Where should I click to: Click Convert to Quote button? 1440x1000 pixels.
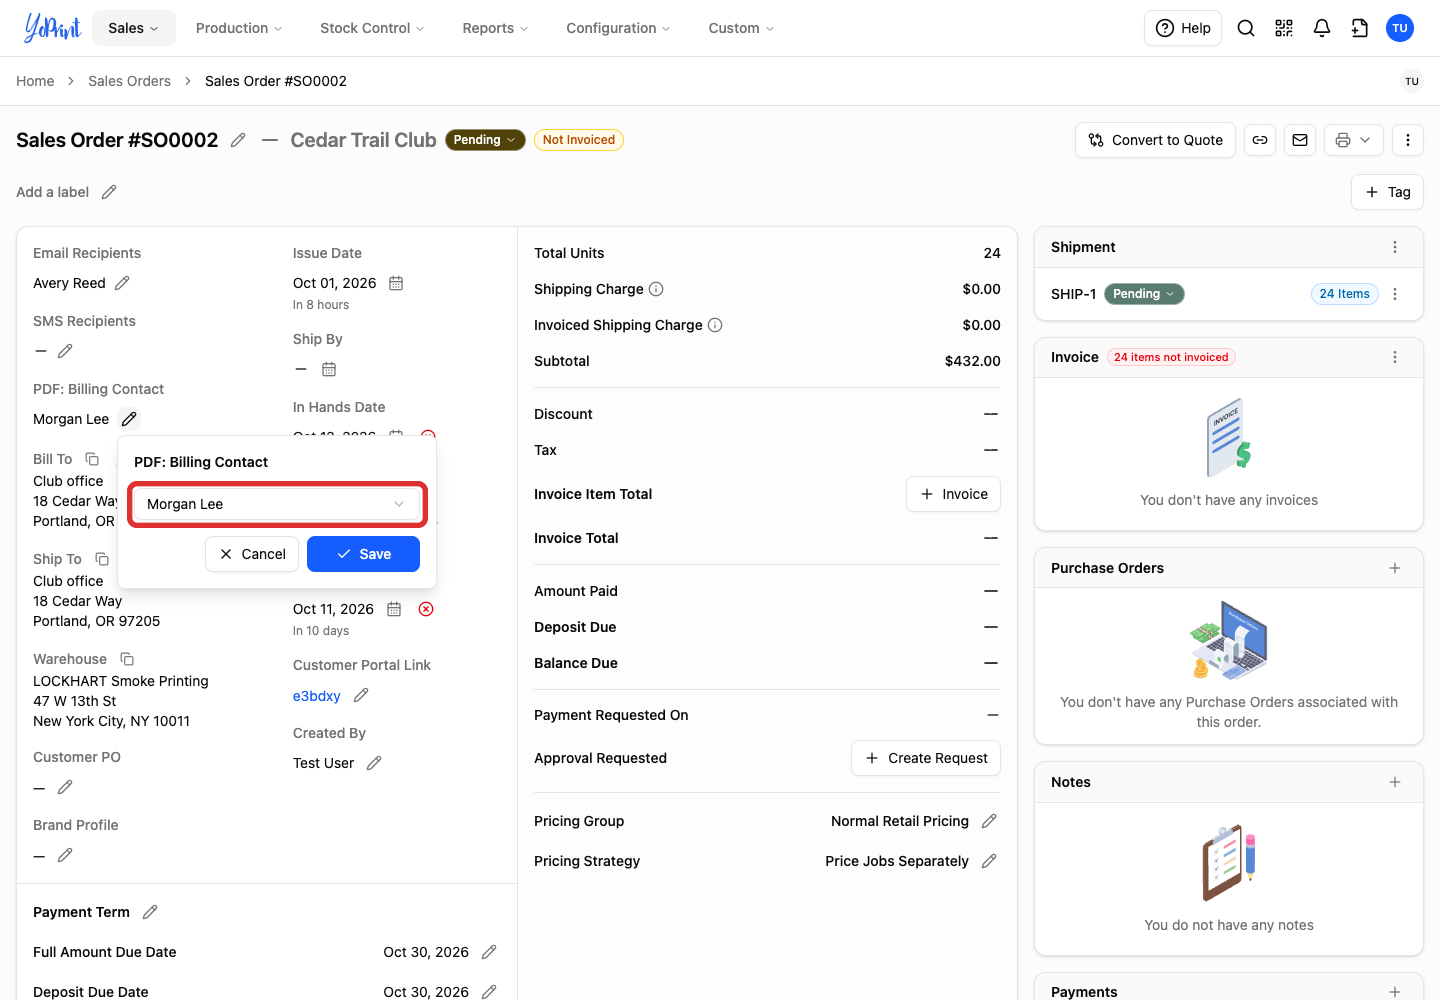point(1156,140)
